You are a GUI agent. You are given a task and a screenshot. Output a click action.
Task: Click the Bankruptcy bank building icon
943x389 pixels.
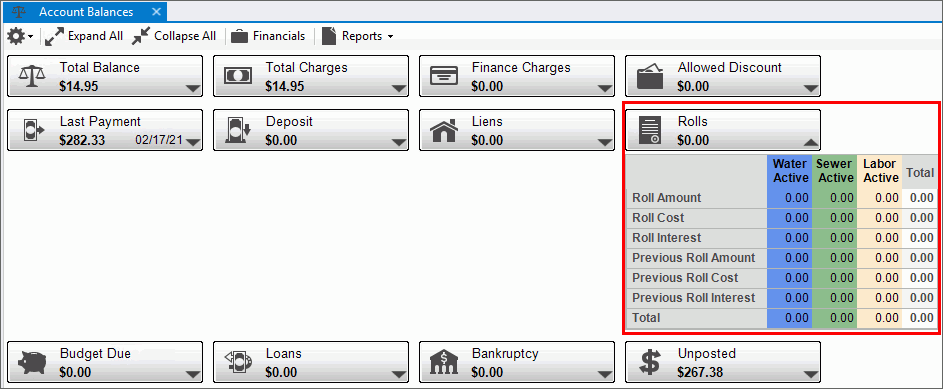pyautogui.click(x=444, y=362)
